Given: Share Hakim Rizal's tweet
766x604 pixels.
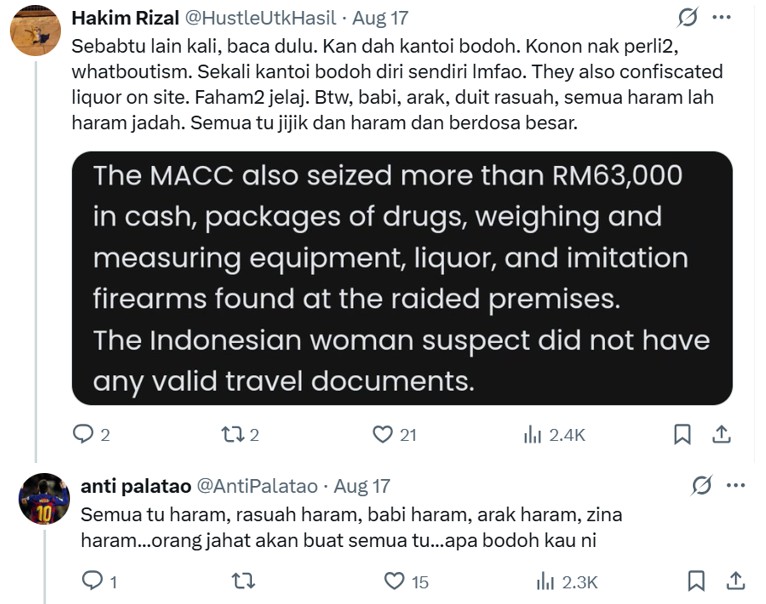Looking at the screenshot, I should point(721,434).
